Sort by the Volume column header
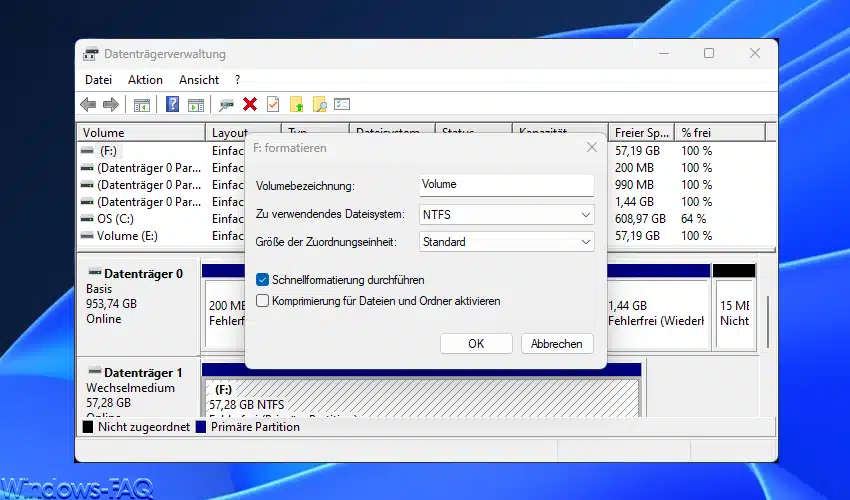The width and height of the screenshot is (850, 500). click(141, 133)
